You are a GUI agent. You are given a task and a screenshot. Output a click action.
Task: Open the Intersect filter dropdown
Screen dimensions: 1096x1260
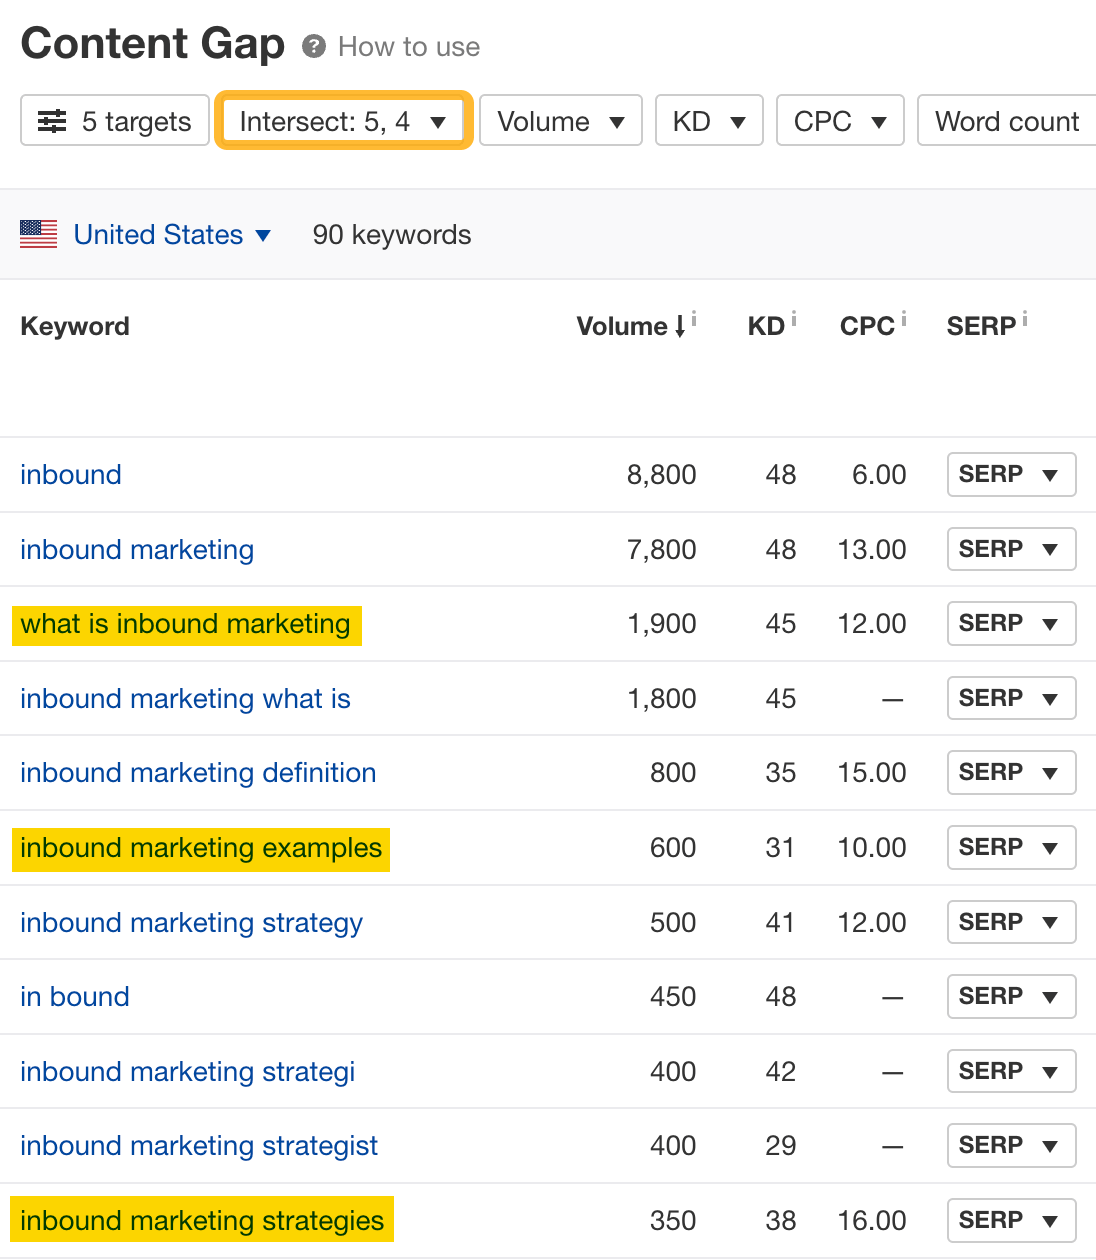[x=343, y=120]
